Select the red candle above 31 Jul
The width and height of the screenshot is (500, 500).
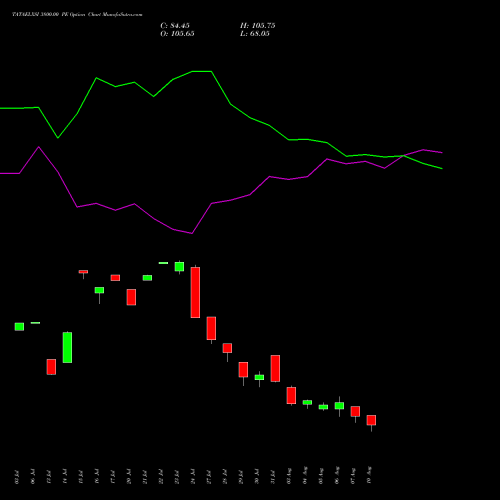tap(275, 368)
